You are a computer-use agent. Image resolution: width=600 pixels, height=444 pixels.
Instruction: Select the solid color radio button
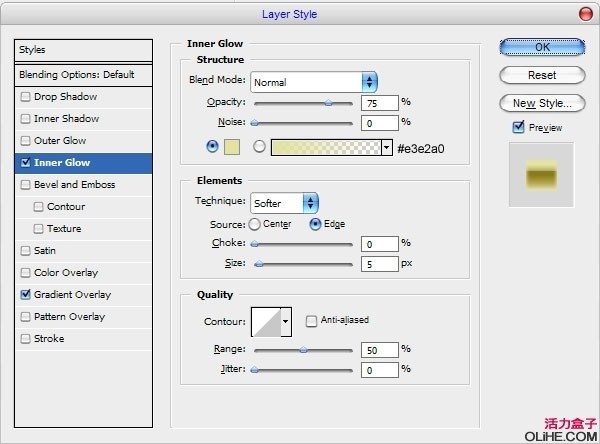tap(211, 146)
